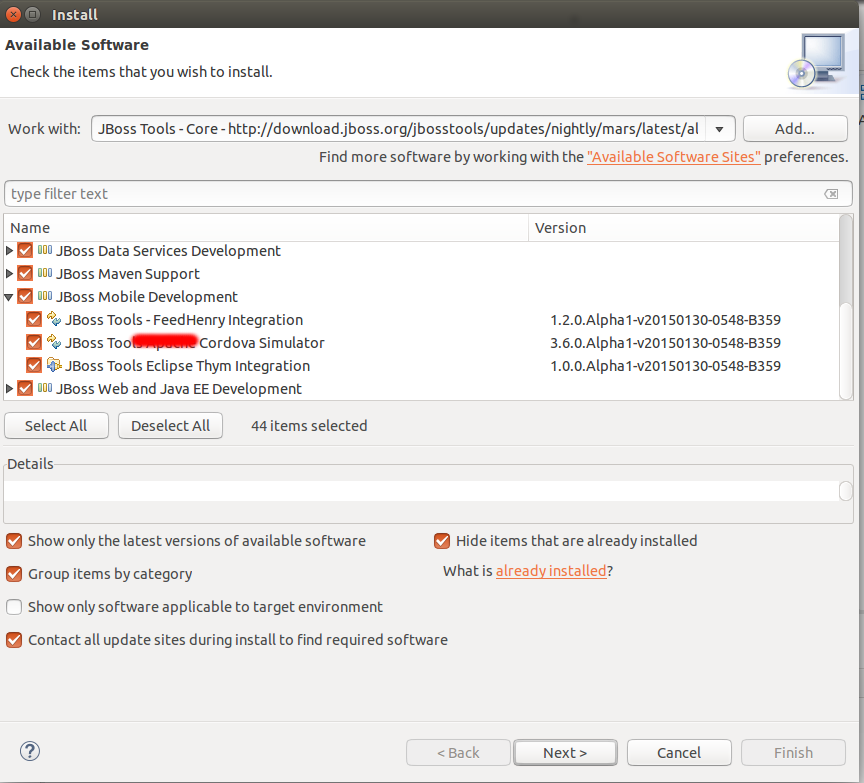
Task: Click the Select All button
Action: (x=56, y=426)
